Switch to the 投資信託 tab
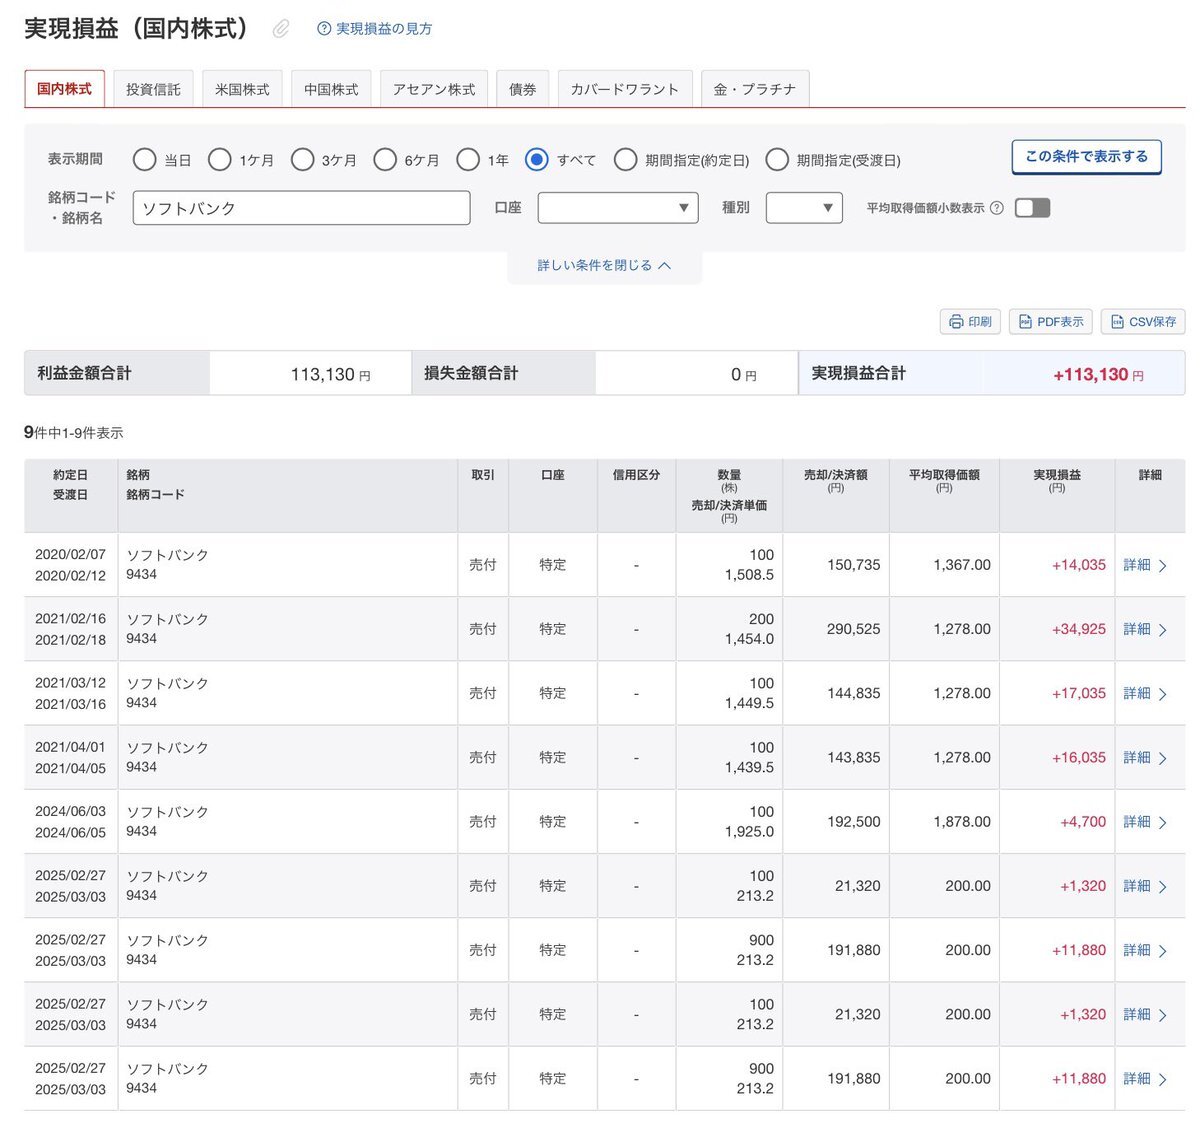This screenshot has height=1128, width=1200. pos(153,89)
